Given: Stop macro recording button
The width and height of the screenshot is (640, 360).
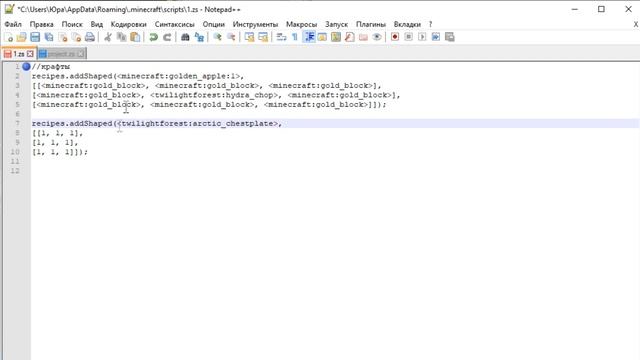Looking at the screenshot, I should click(x=408, y=37).
